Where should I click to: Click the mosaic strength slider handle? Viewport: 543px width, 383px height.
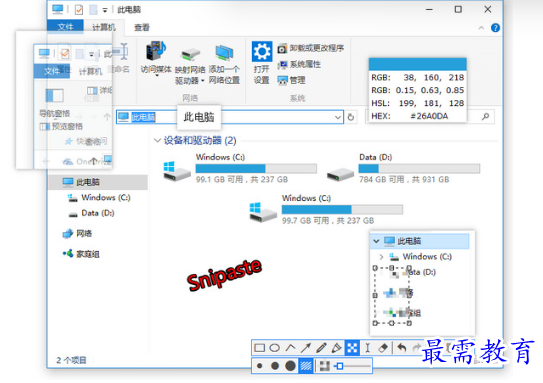click(339, 366)
